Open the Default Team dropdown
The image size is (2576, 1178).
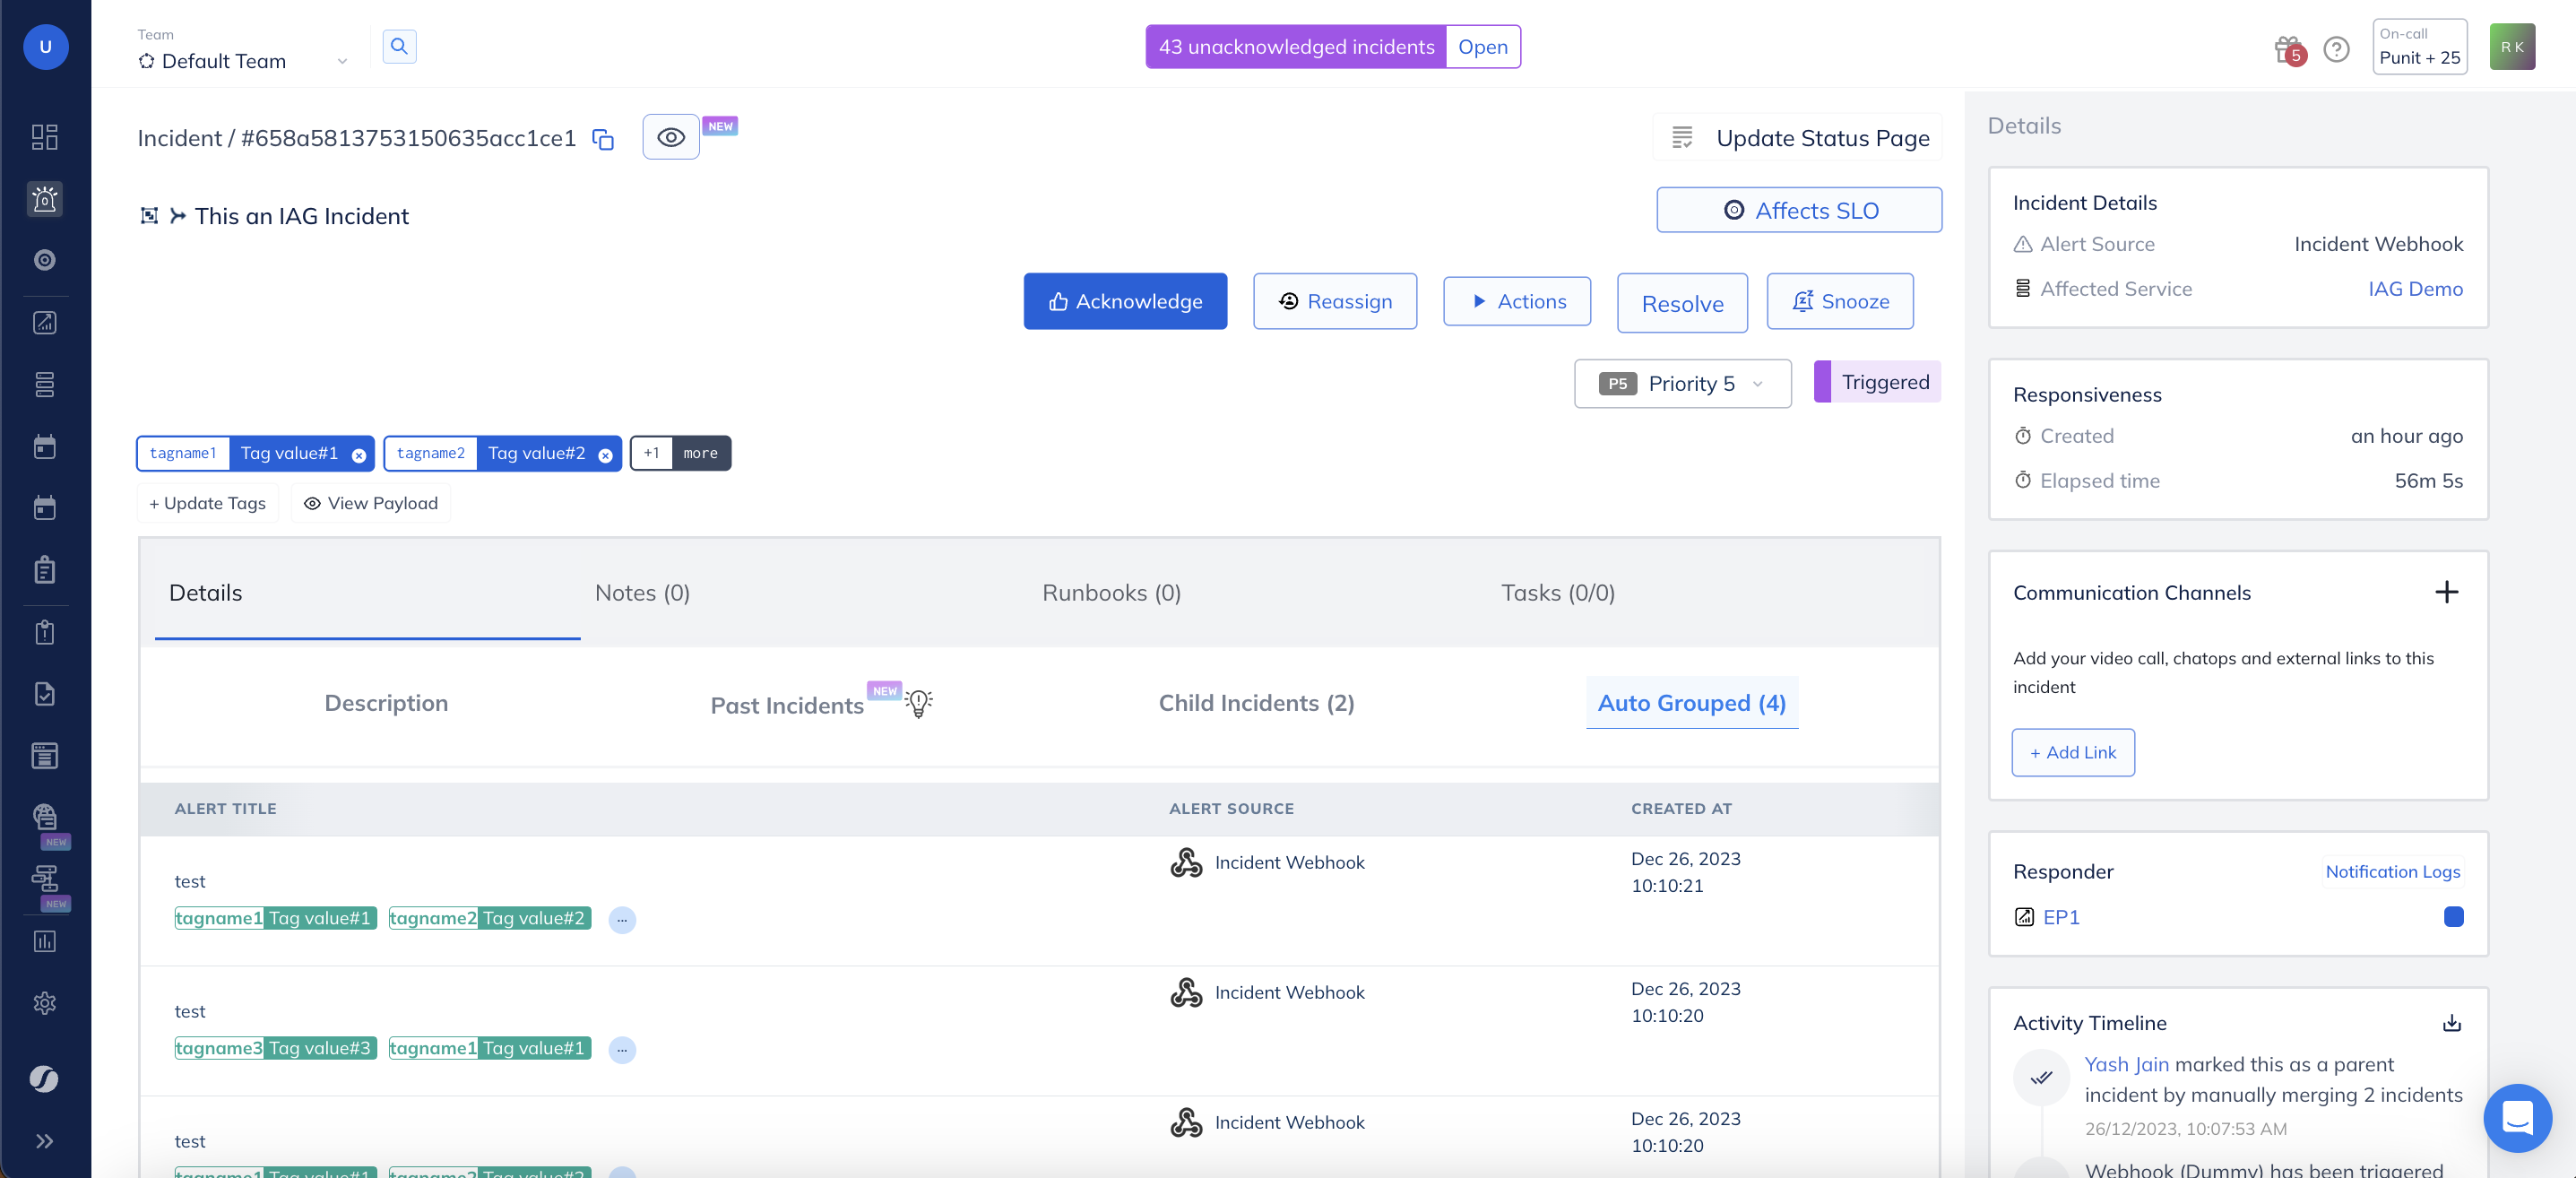[243, 61]
